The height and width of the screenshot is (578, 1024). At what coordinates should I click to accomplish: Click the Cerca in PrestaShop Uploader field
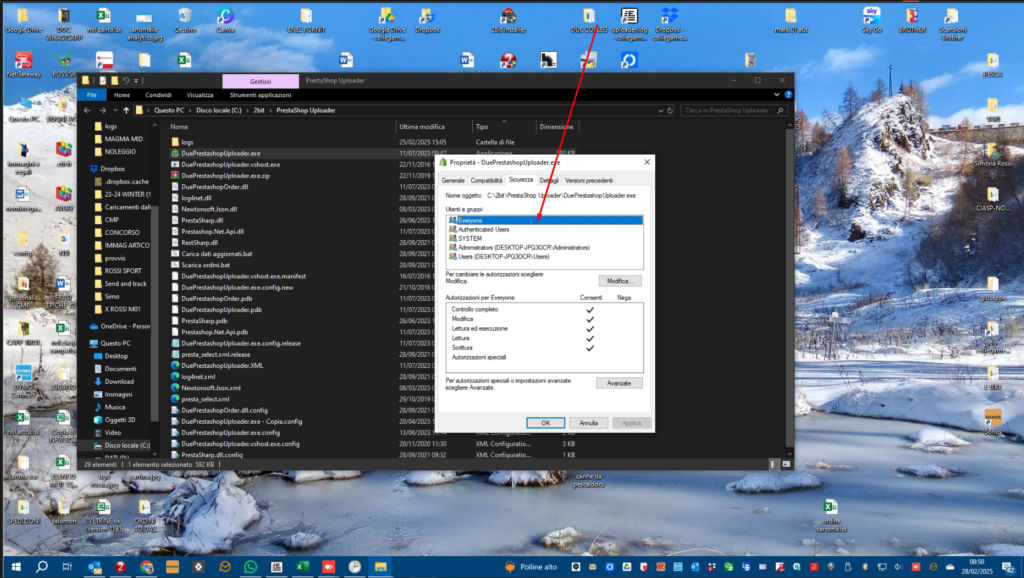pyautogui.click(x=729, y=110)
